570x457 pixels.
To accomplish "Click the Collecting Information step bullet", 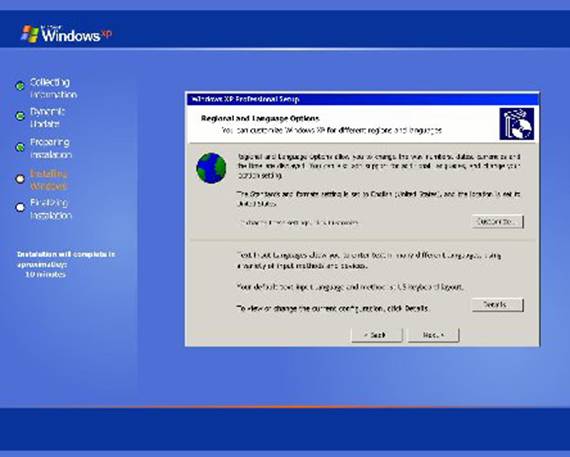I will (x=20, y=86).
